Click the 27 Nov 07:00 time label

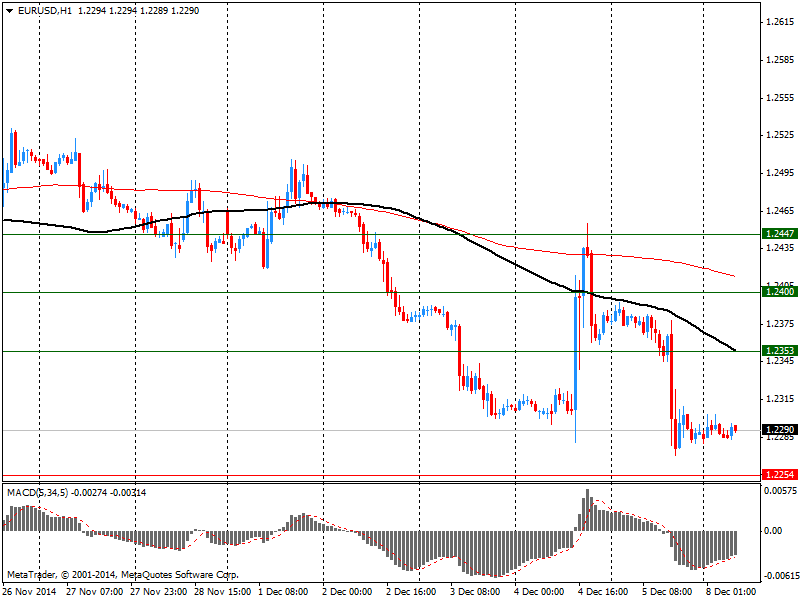click(94, 592)
